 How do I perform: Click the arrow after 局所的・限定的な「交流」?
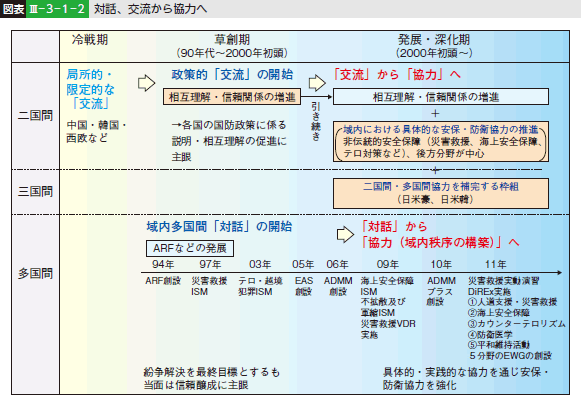pos(146,83)
